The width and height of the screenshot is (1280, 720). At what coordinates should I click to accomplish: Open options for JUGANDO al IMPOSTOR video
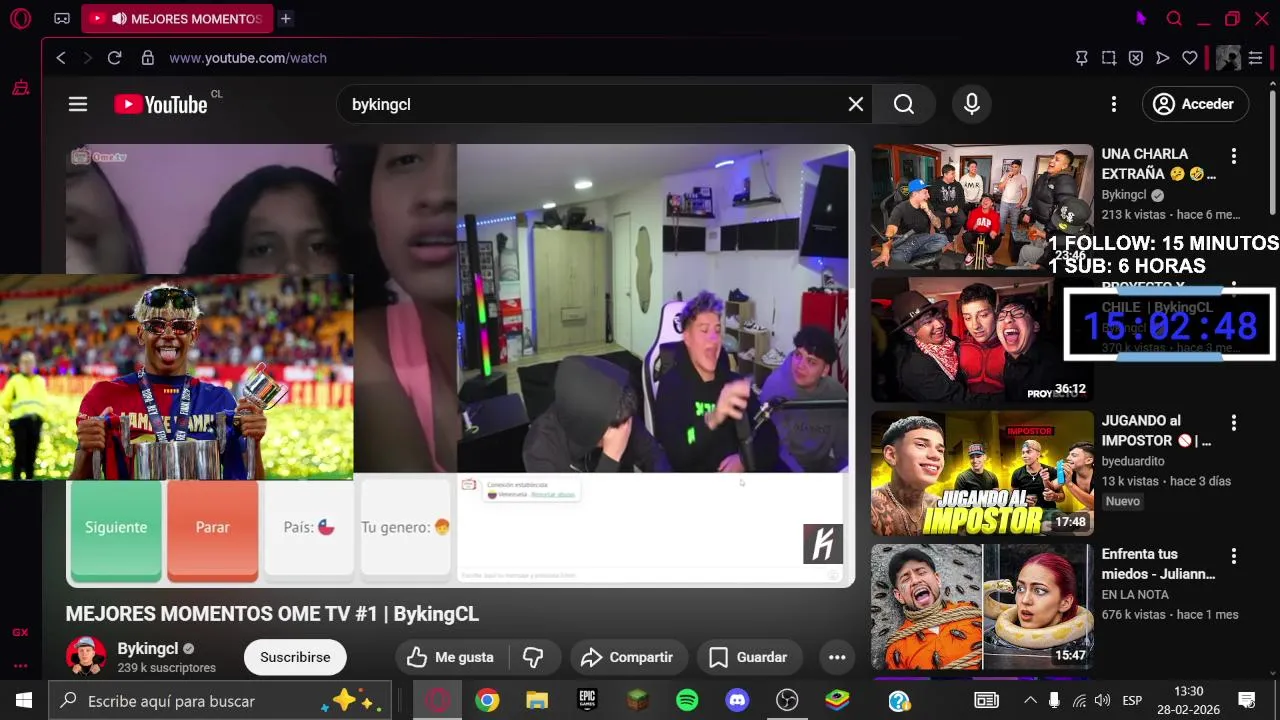point(1234,423)
